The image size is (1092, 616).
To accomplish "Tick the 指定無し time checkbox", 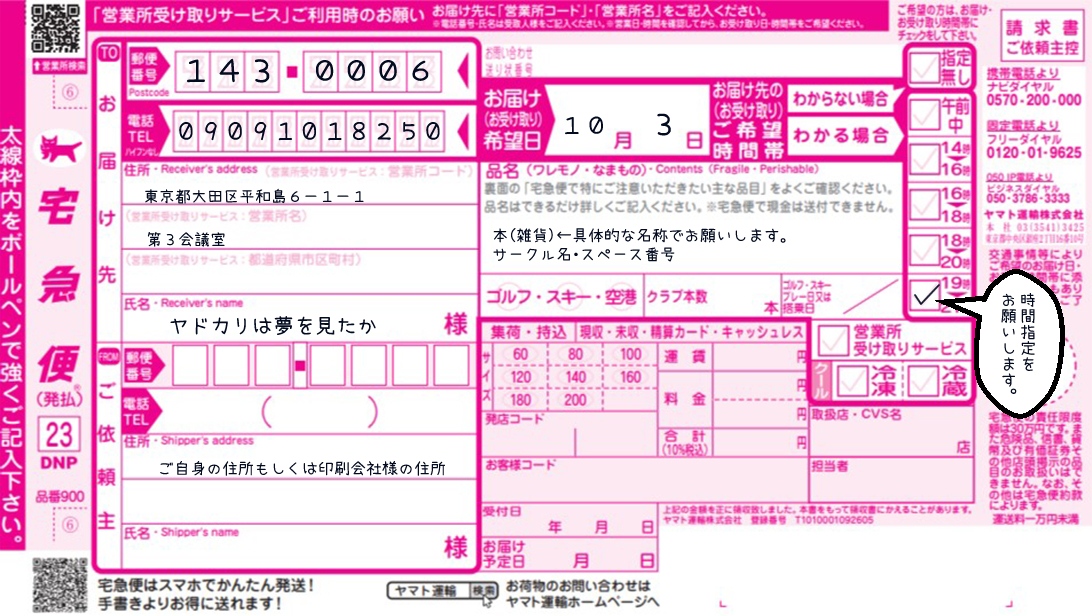I will 924,68.
